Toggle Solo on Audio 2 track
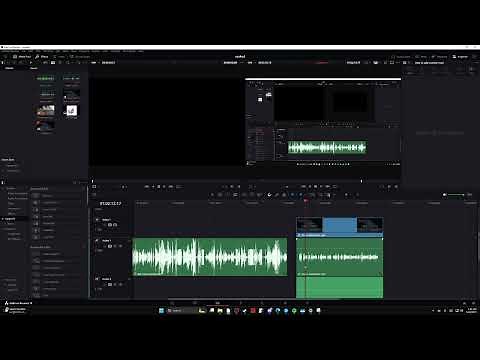Image resolution: width=480 pixels, height=360 pixels. click(115, 284)
